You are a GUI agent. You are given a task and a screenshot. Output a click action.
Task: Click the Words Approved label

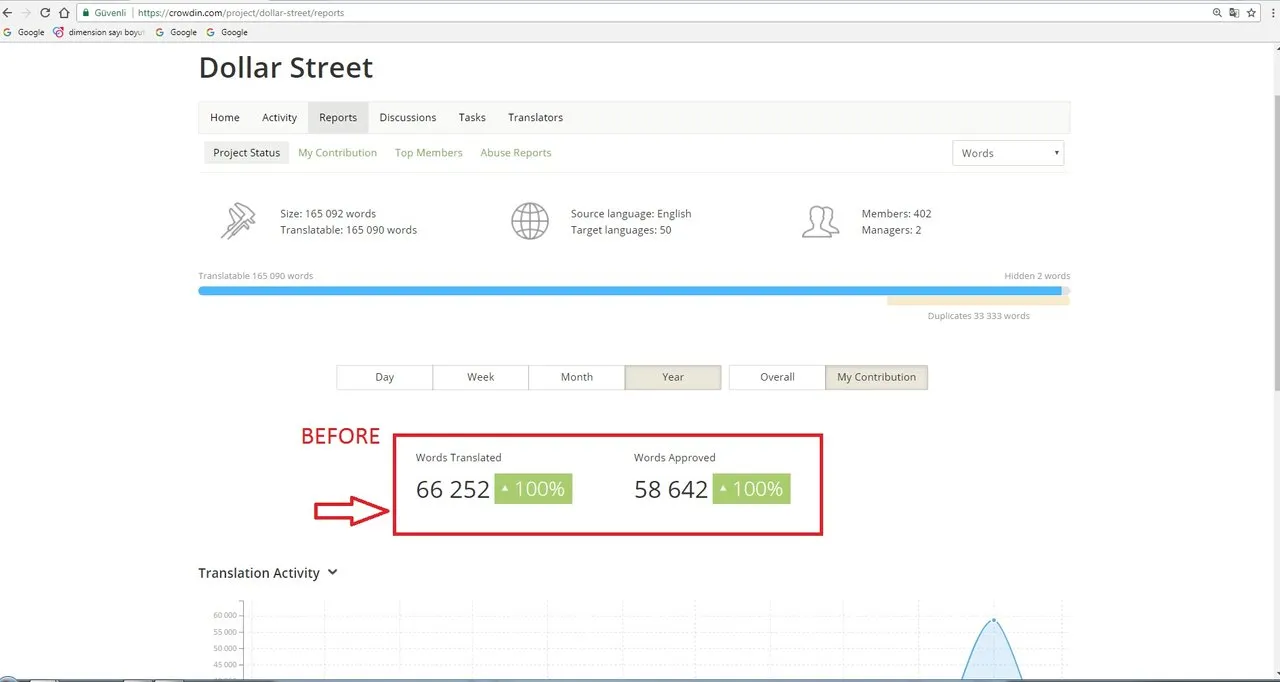674,458
